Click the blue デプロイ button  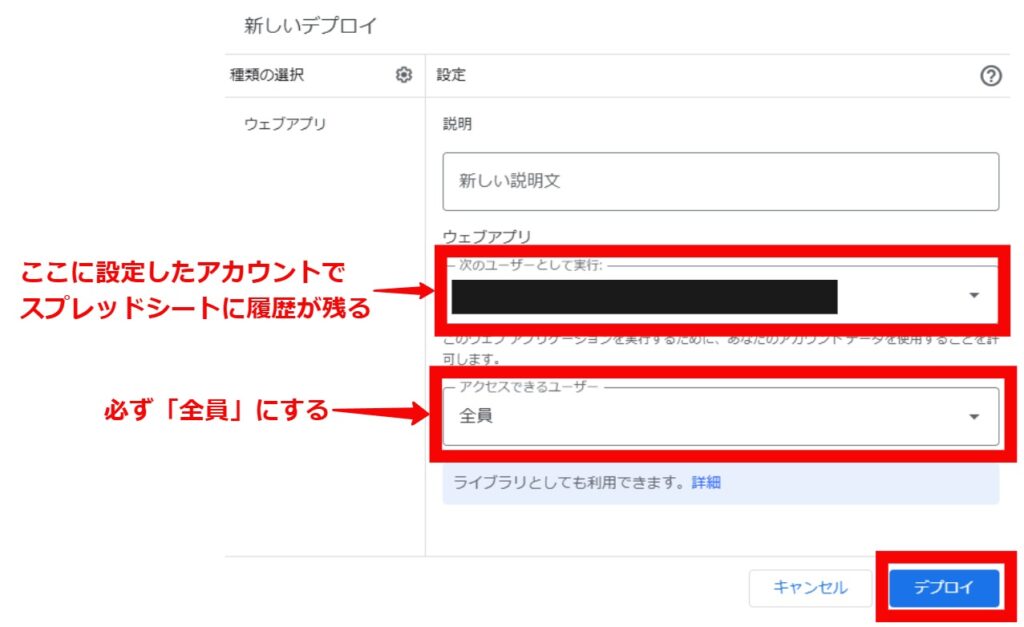[944, 587]
